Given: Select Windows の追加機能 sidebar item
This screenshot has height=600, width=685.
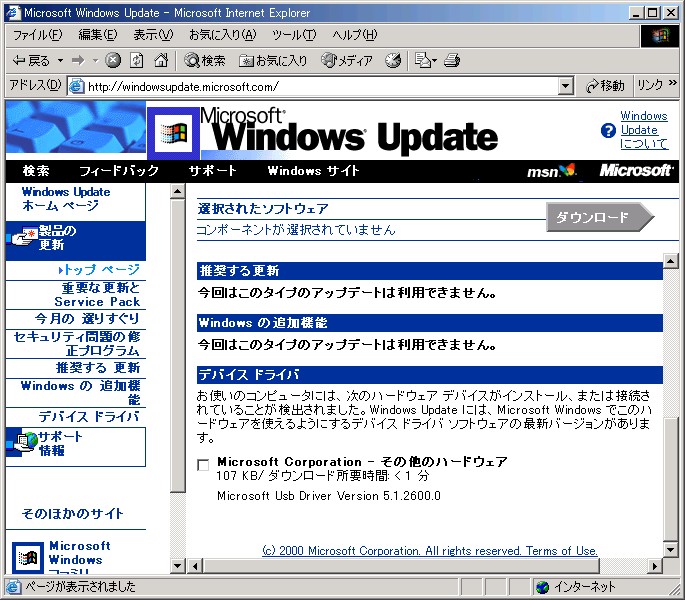Looking at the screenshot, I should (80, 392).
